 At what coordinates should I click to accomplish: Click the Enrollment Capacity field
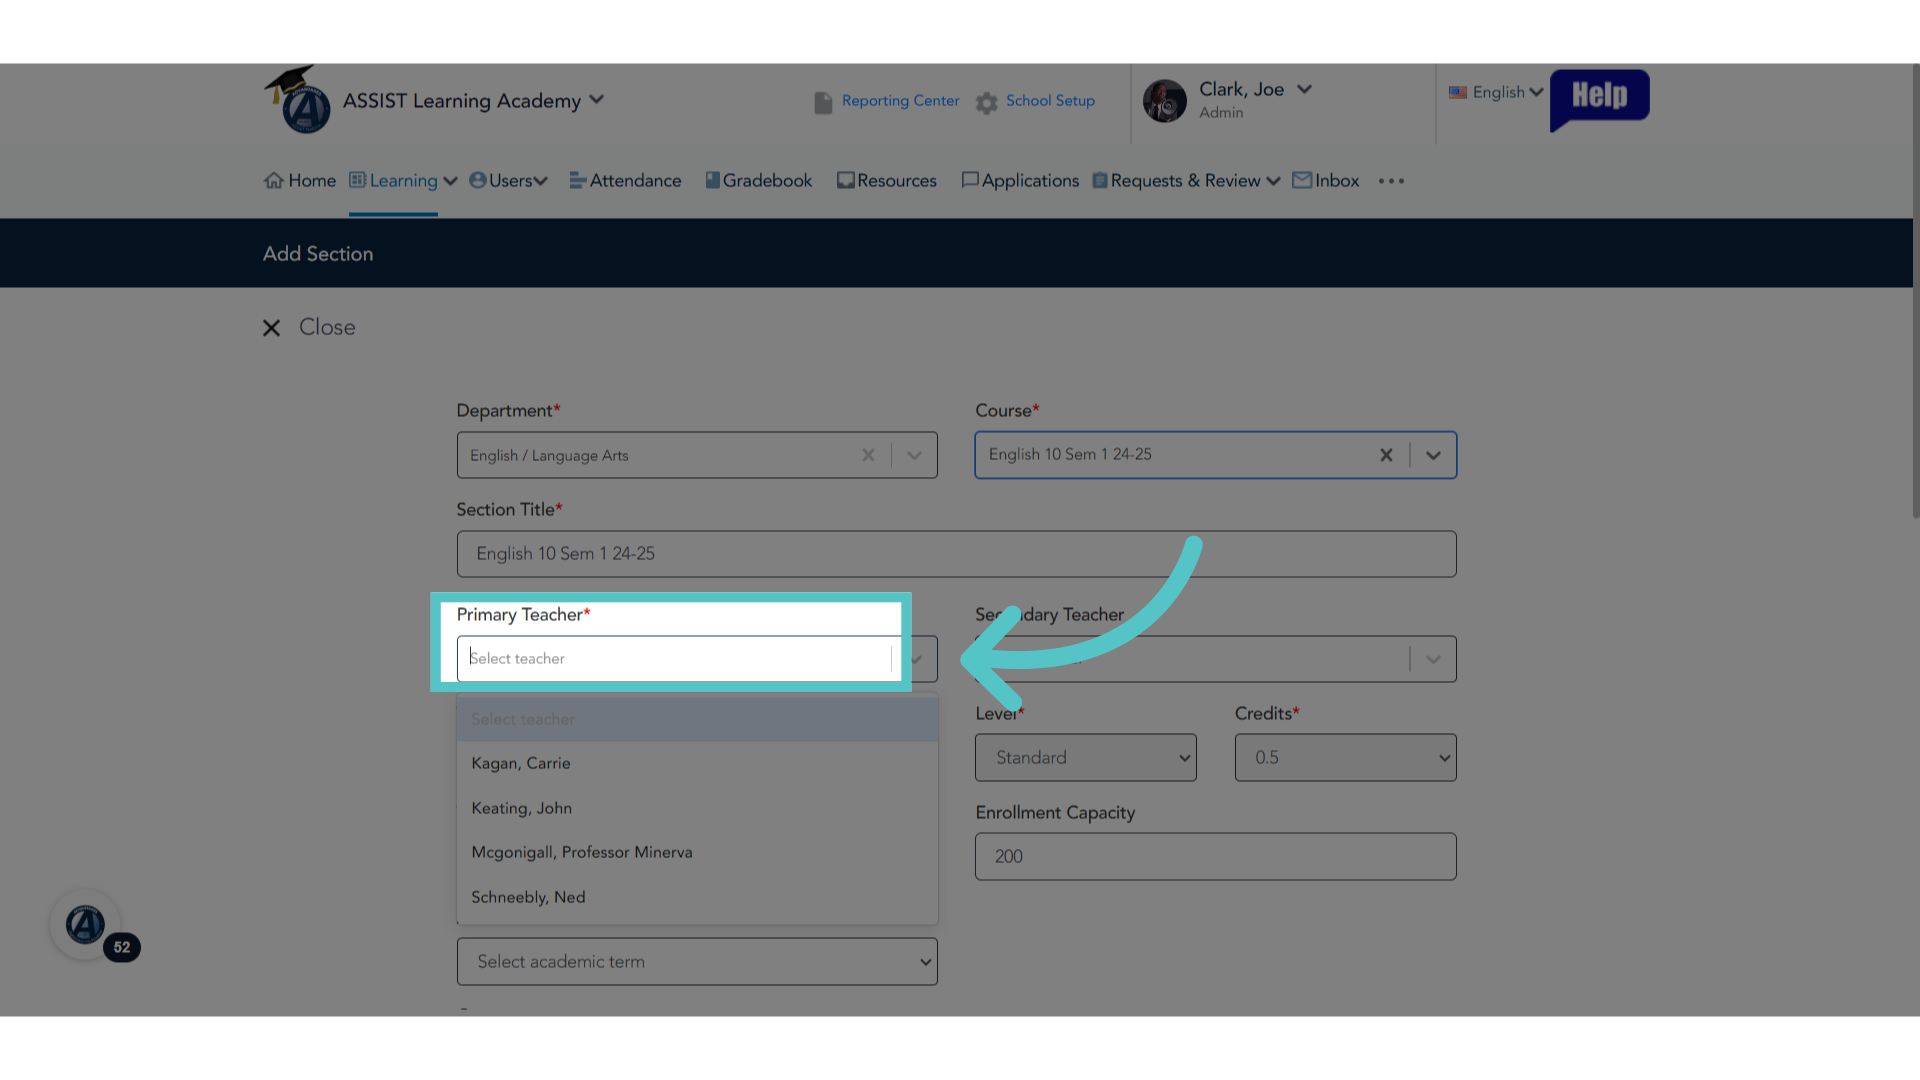point(1215,857)
